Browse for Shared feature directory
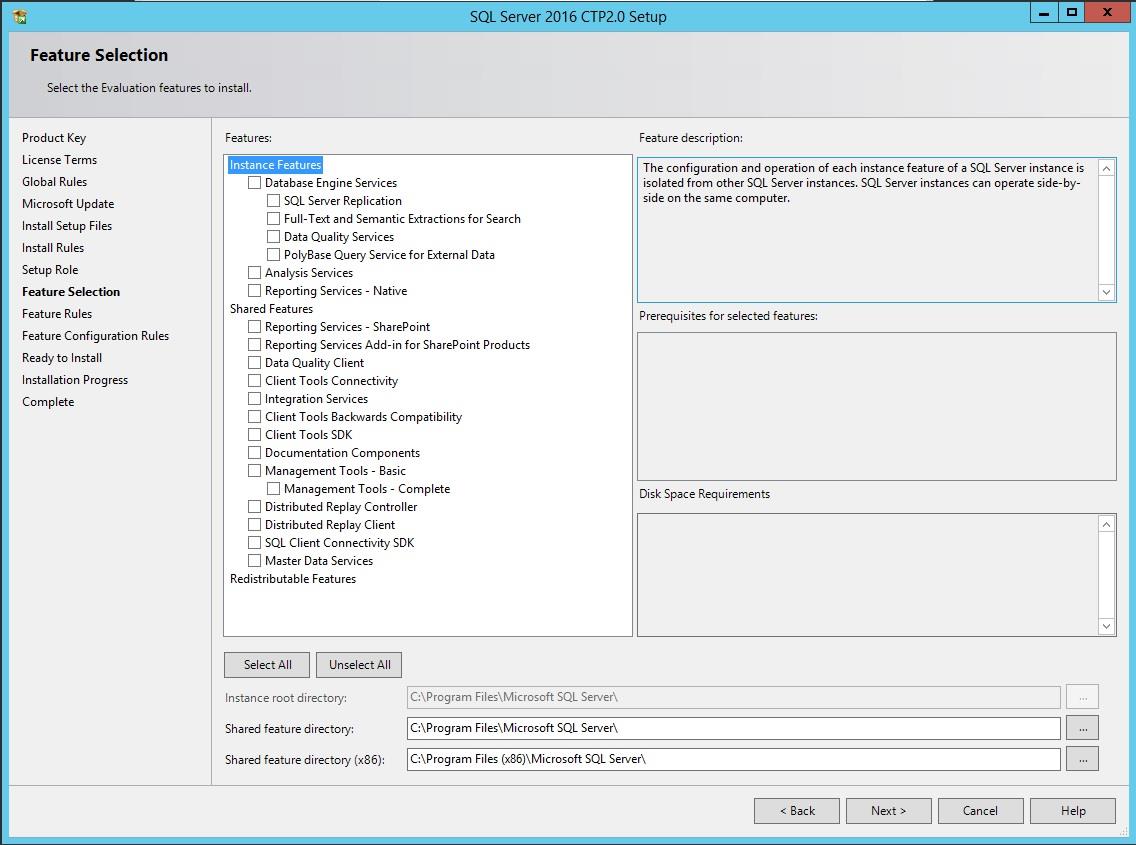The height and width of the screenshot is (845, 1136). point(1082,728)
